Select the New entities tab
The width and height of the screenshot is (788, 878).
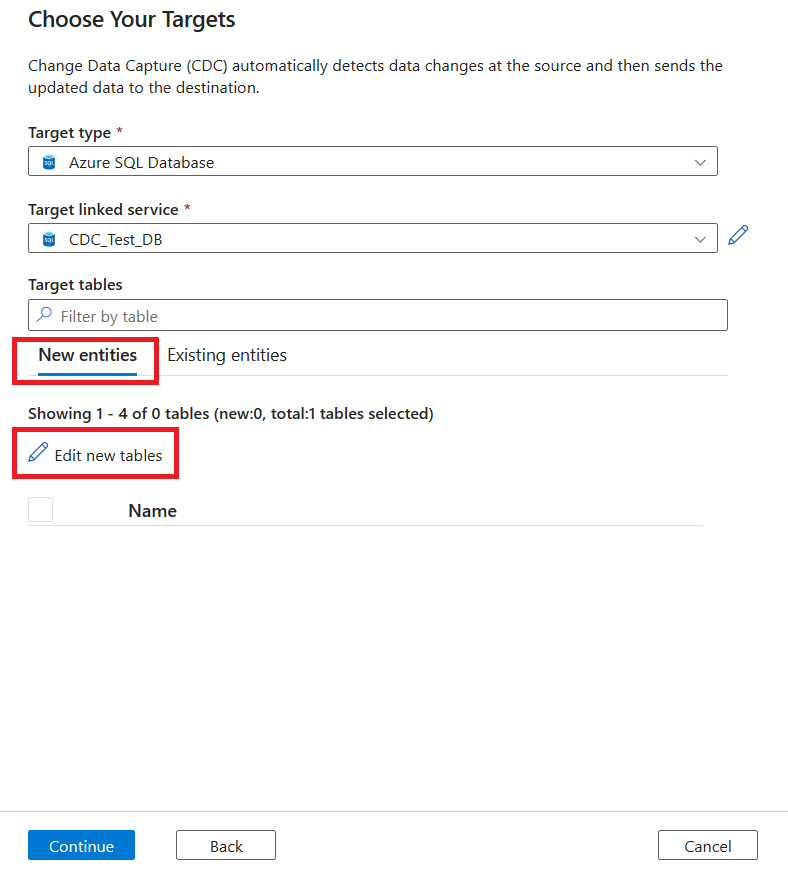pos(87,355)
